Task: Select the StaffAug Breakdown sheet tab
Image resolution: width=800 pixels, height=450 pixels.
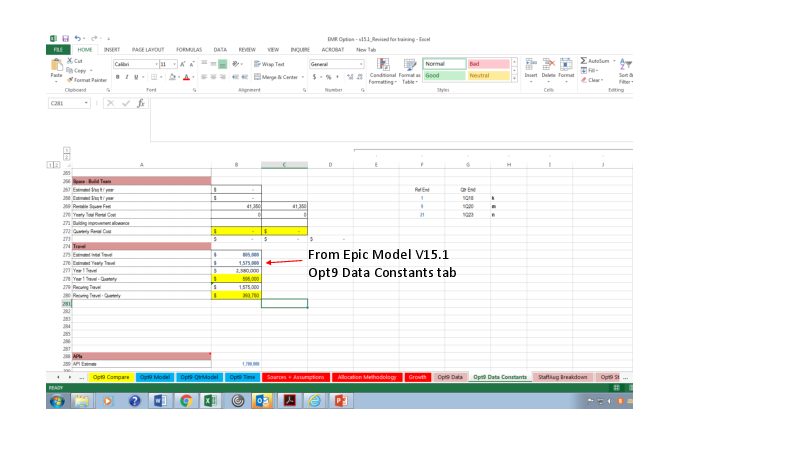Action: [563, 377]
